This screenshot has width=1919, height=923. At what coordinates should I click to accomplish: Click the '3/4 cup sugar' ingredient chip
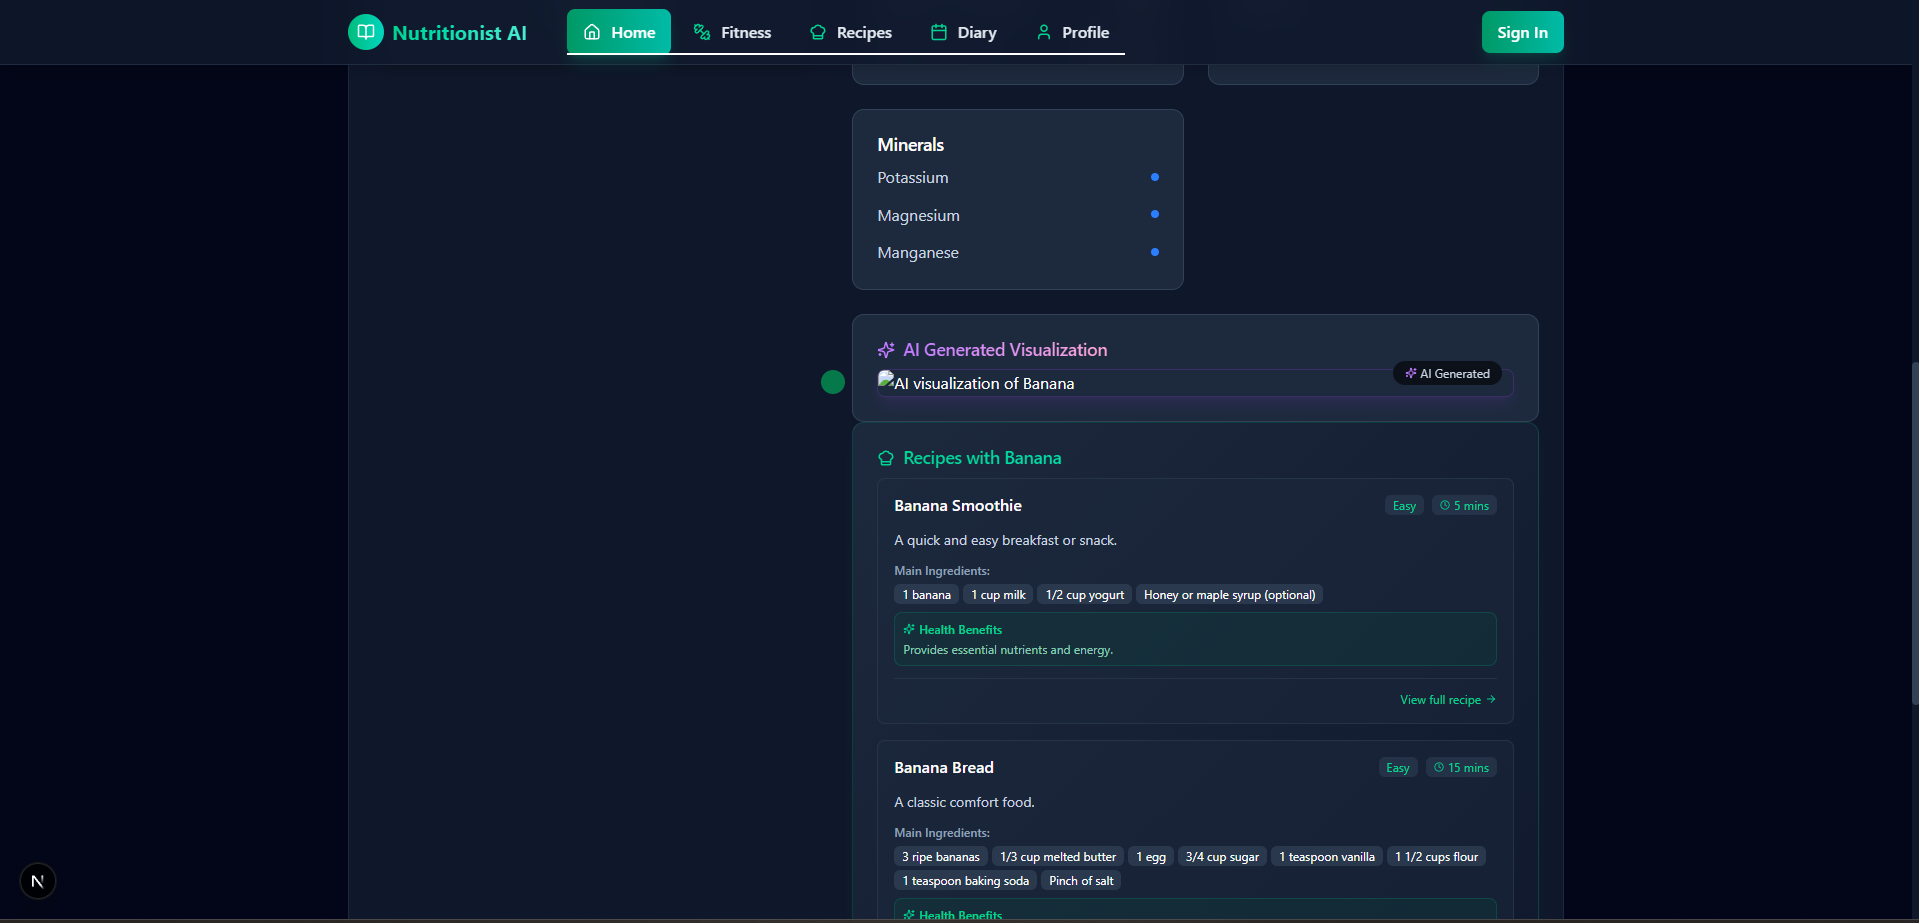1222,857
